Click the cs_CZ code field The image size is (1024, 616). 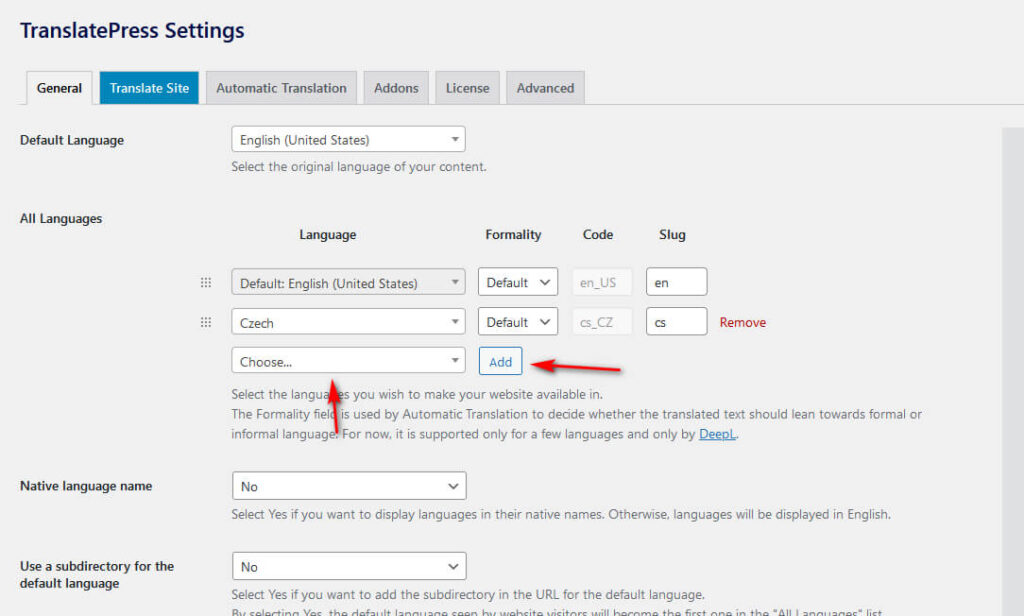click(x=602, y=322)
